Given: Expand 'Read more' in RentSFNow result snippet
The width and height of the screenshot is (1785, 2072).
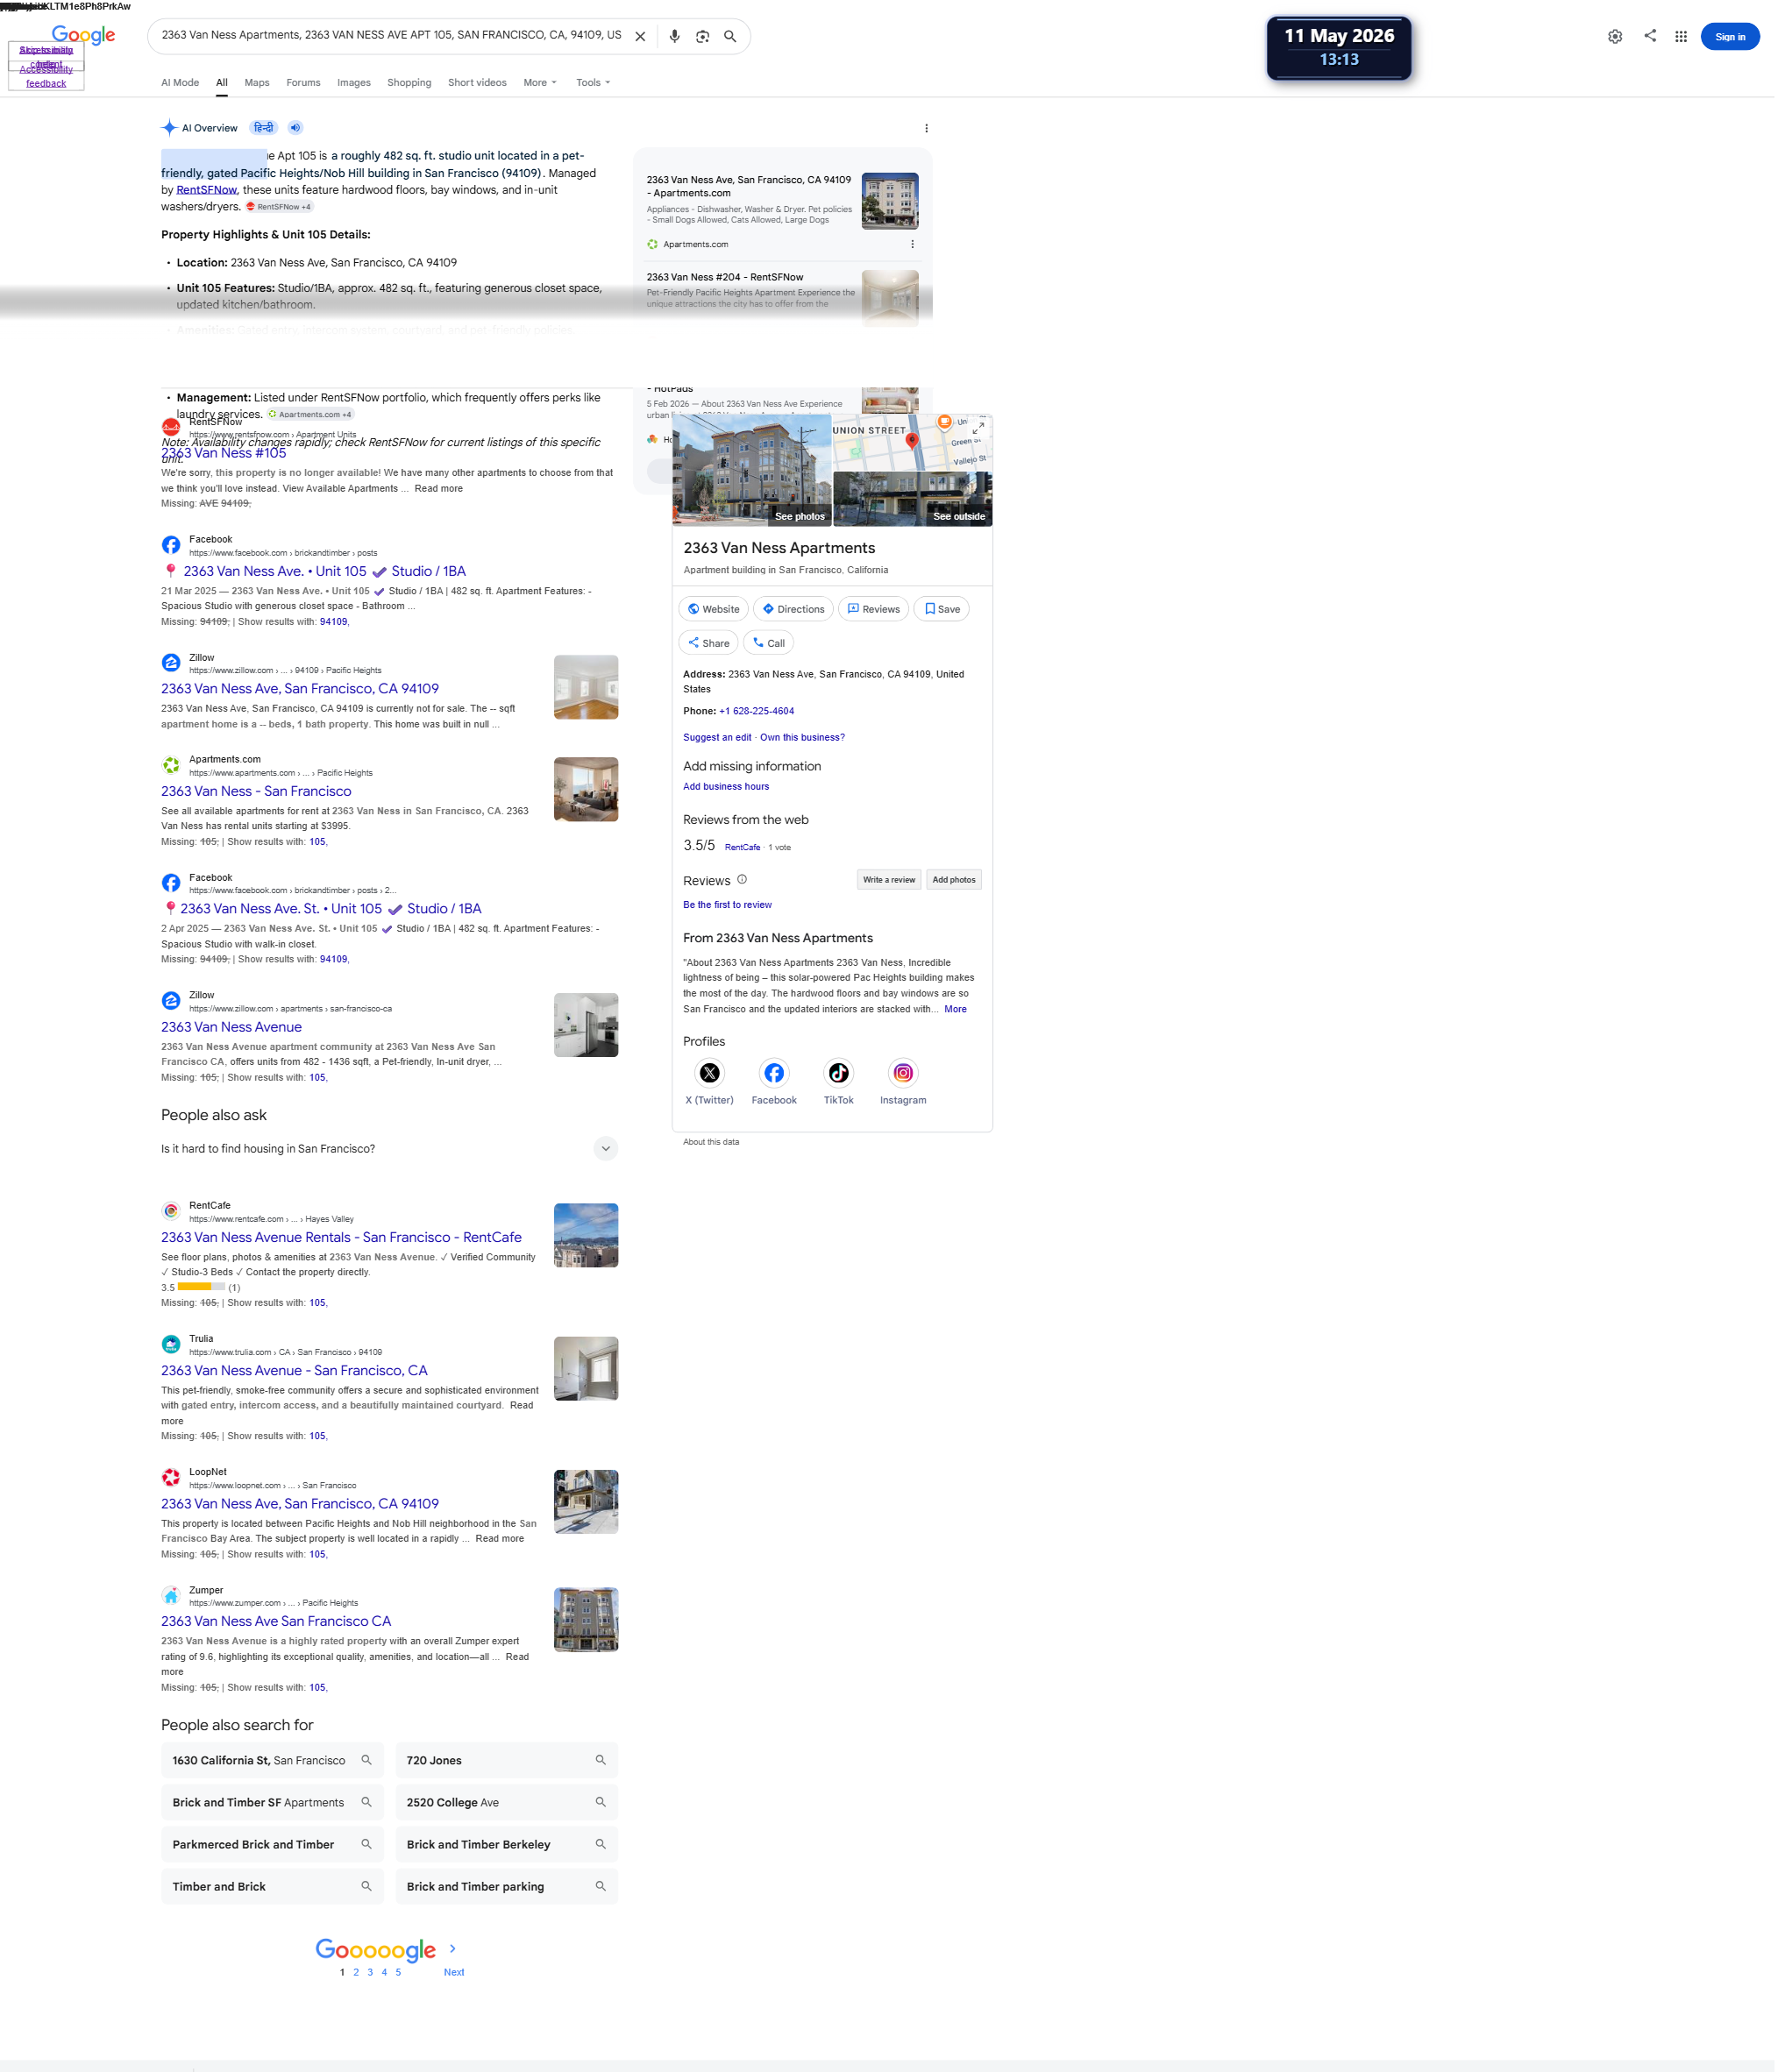Looking at the screenshot, I should [x=441, y=491].
